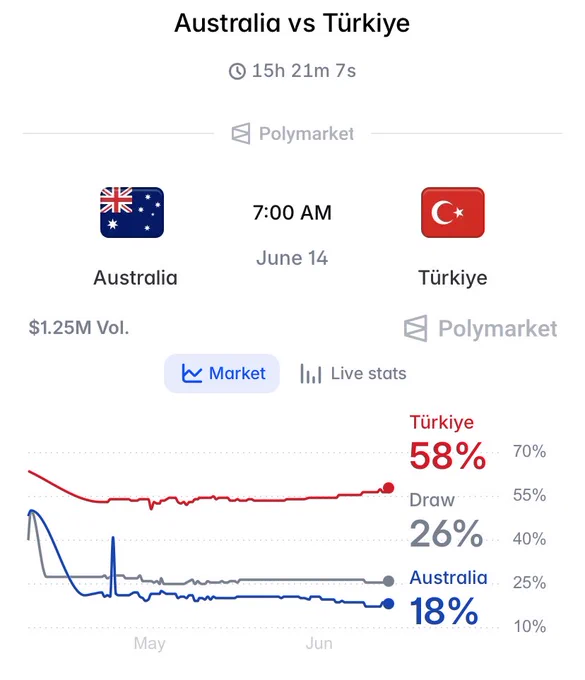Click the Australia team name

point(135,278)
